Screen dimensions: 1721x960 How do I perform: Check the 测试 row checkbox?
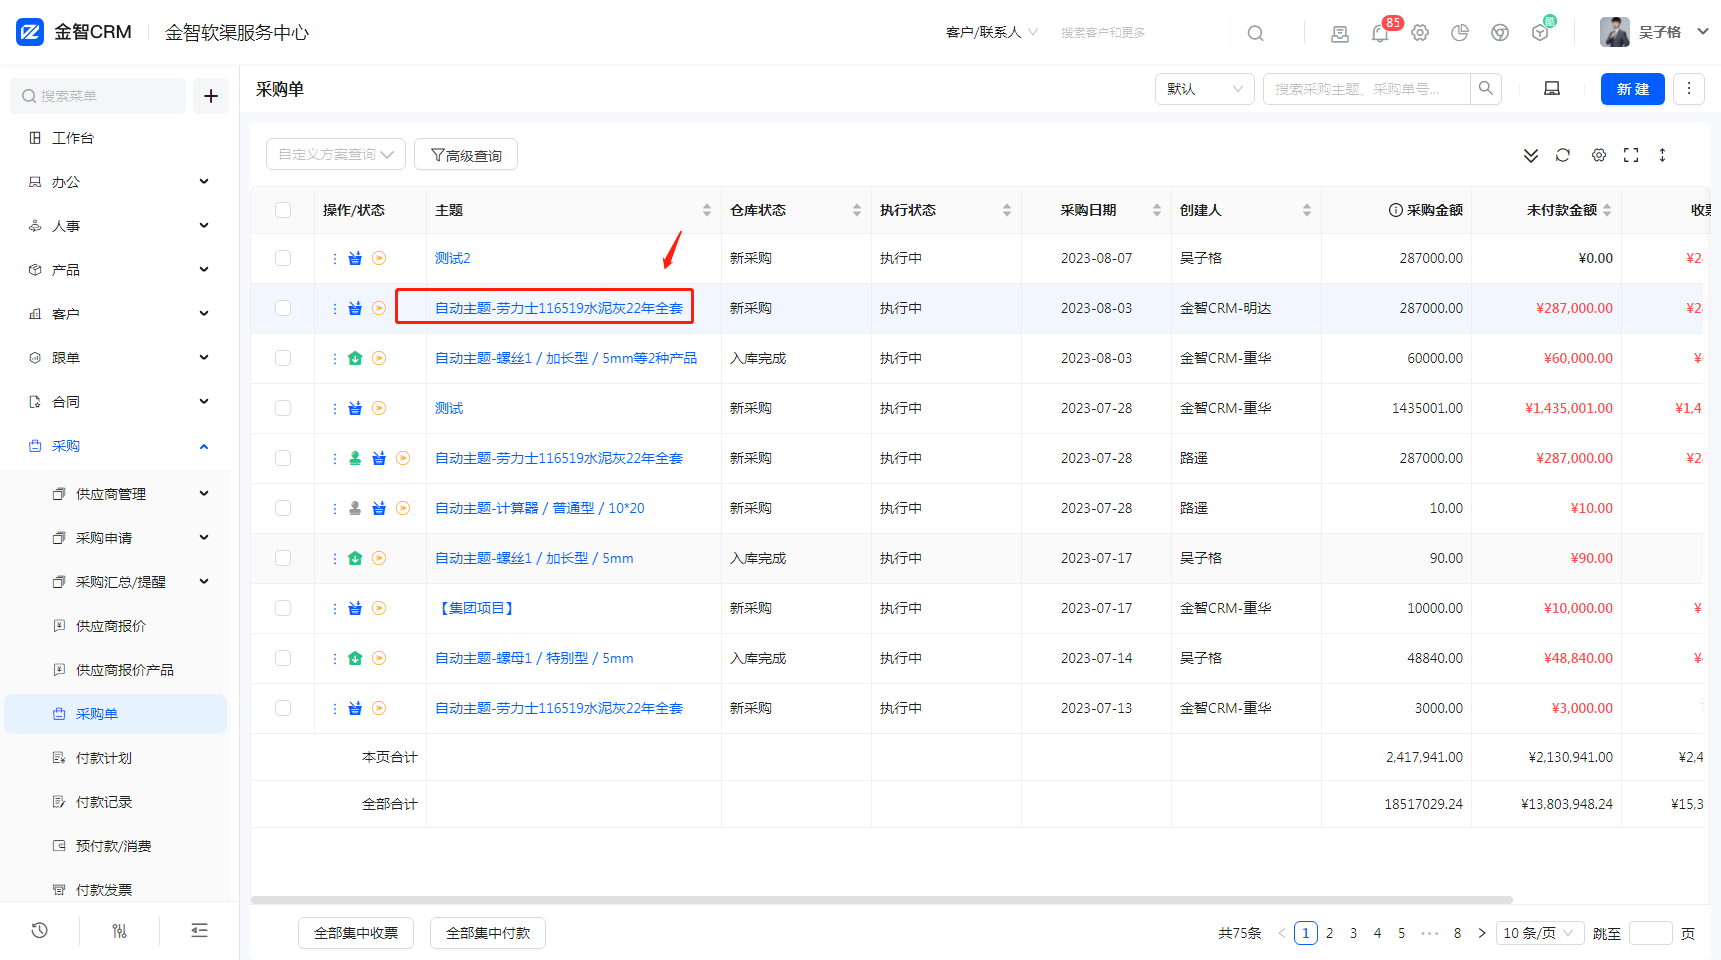pos(283,408)
